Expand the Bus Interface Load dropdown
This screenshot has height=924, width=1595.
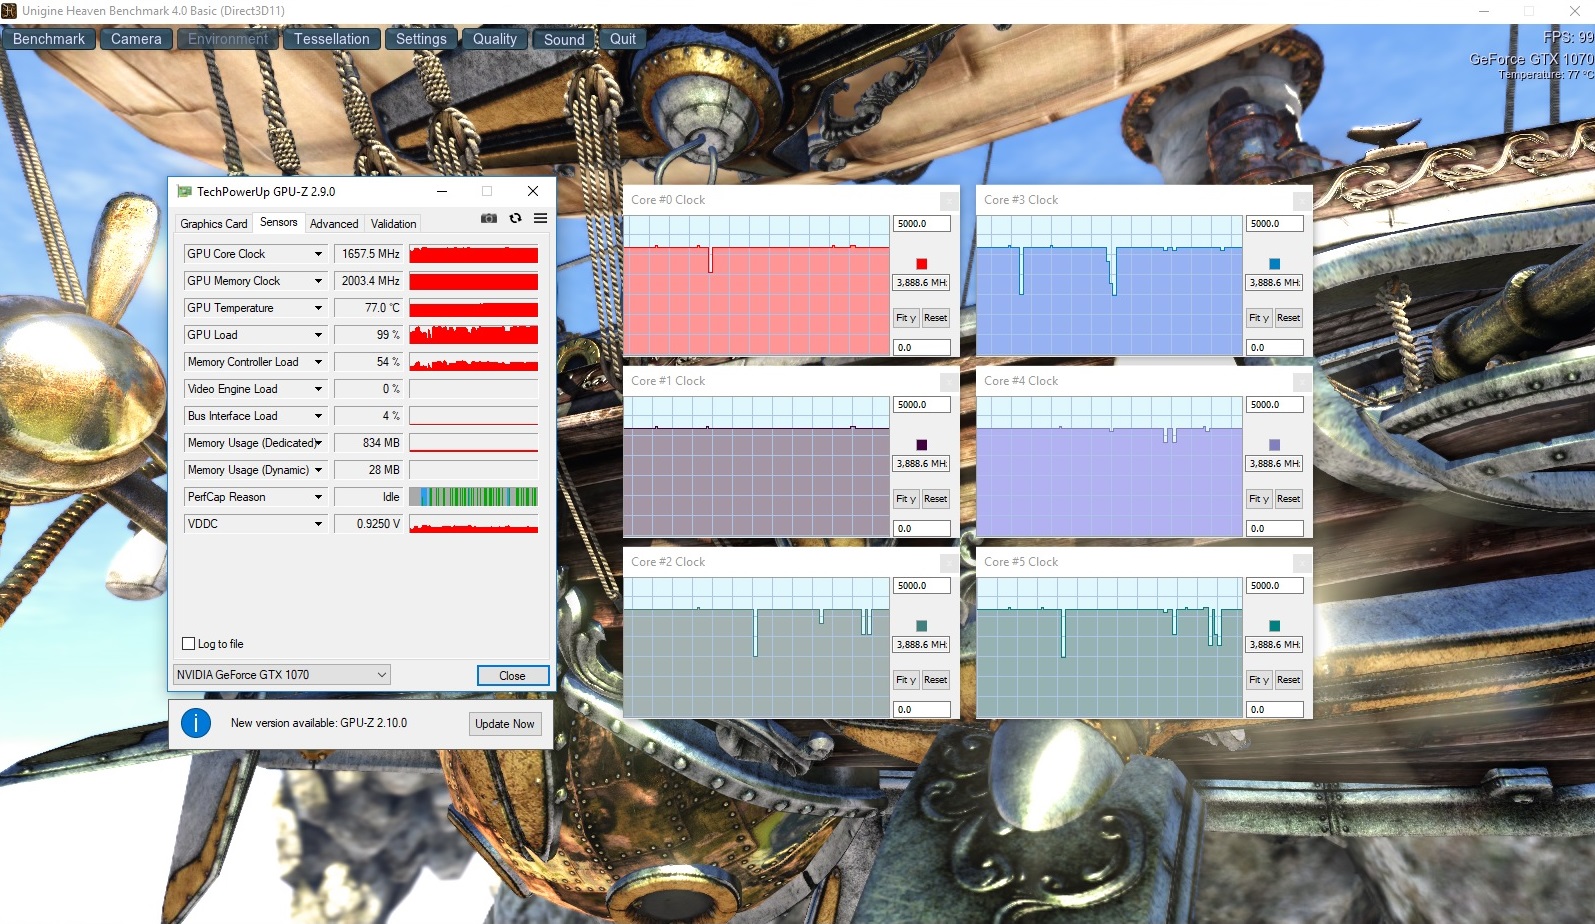318,416
